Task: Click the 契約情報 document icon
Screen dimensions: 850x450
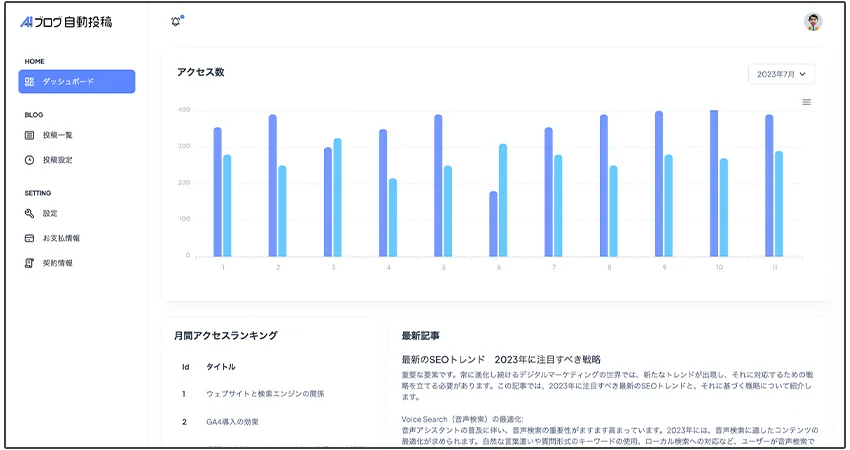Action: [x=30, y=263]
